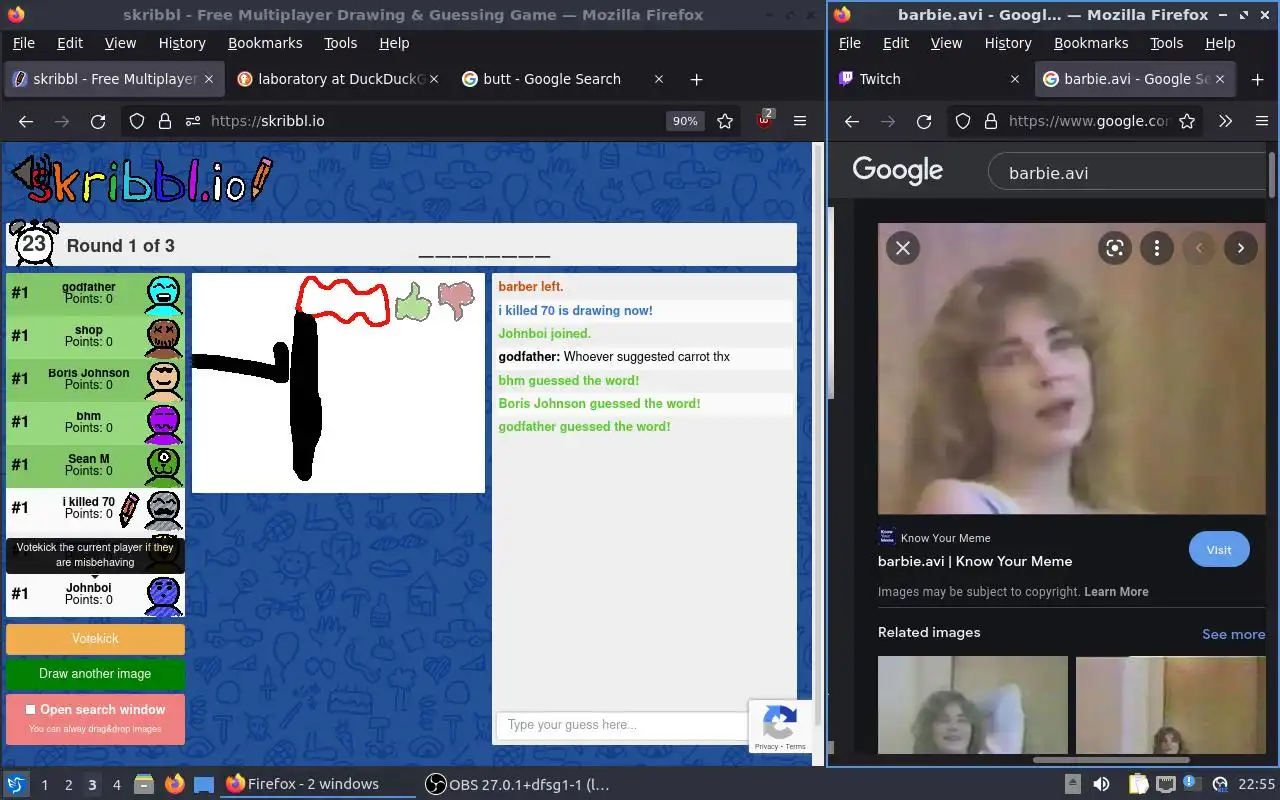Open Learn More copyright link
The image size is (1280, 800).
pos(1116,591)
